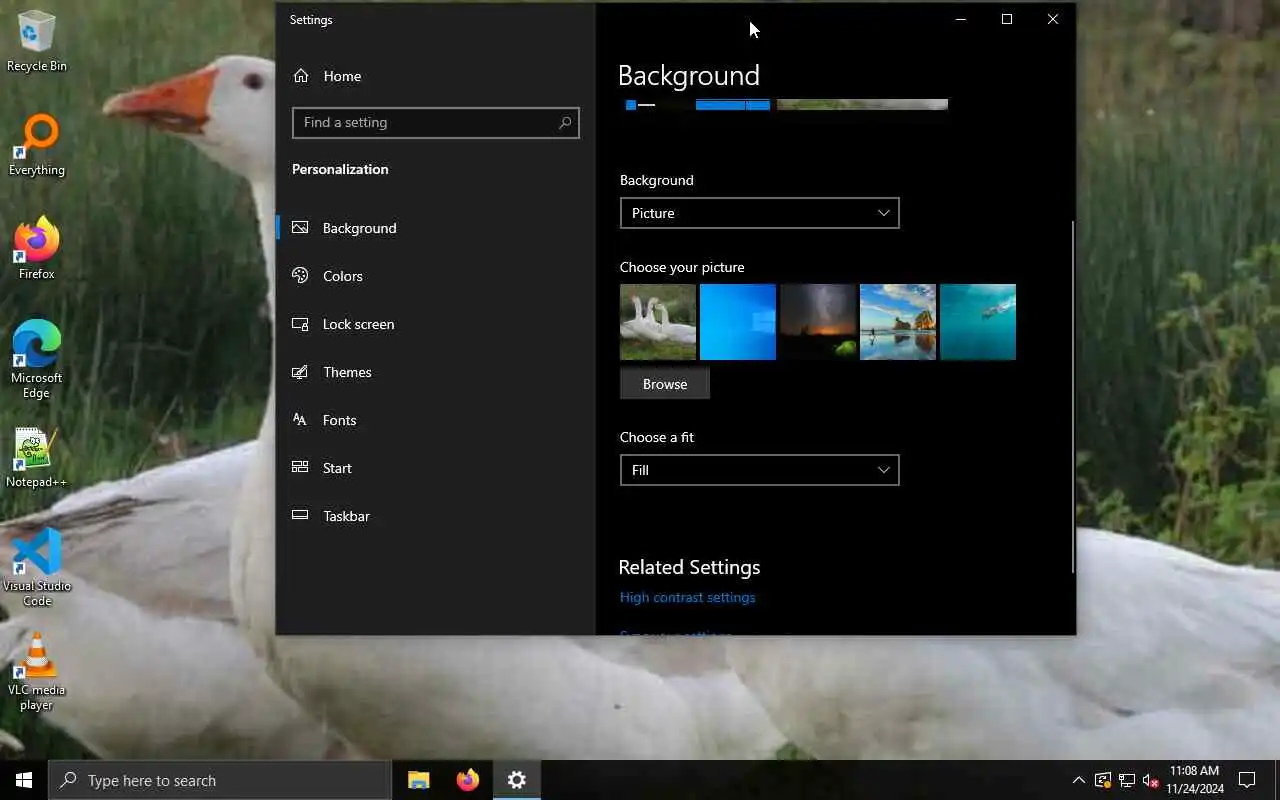Viewport: 1280px width, 800px height.
Task: Open the Start settings page
Action: click(436, 468)
